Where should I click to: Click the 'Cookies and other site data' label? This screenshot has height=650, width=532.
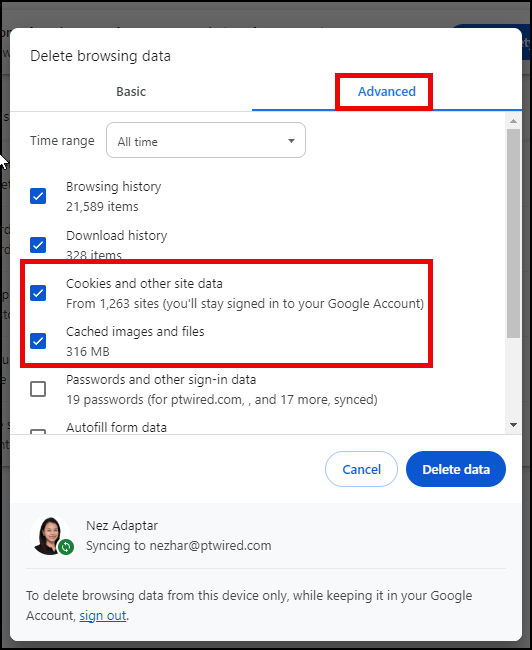(x=144, y=284)
